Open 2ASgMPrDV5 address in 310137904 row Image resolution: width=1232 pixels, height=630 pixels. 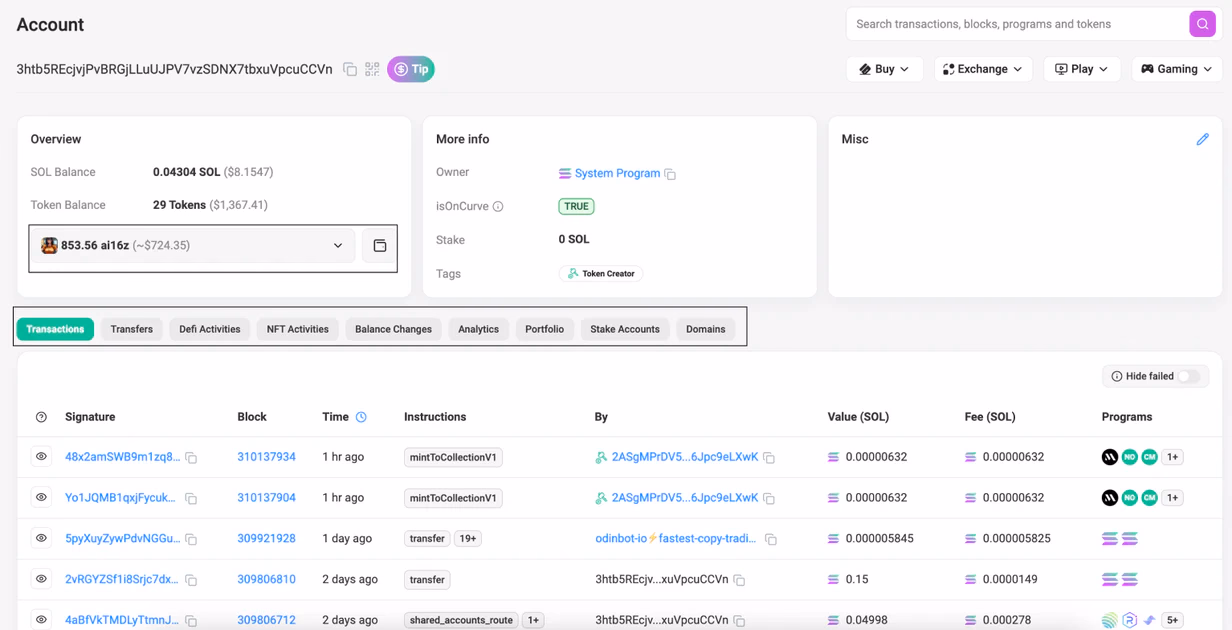(x=685, y=497)
